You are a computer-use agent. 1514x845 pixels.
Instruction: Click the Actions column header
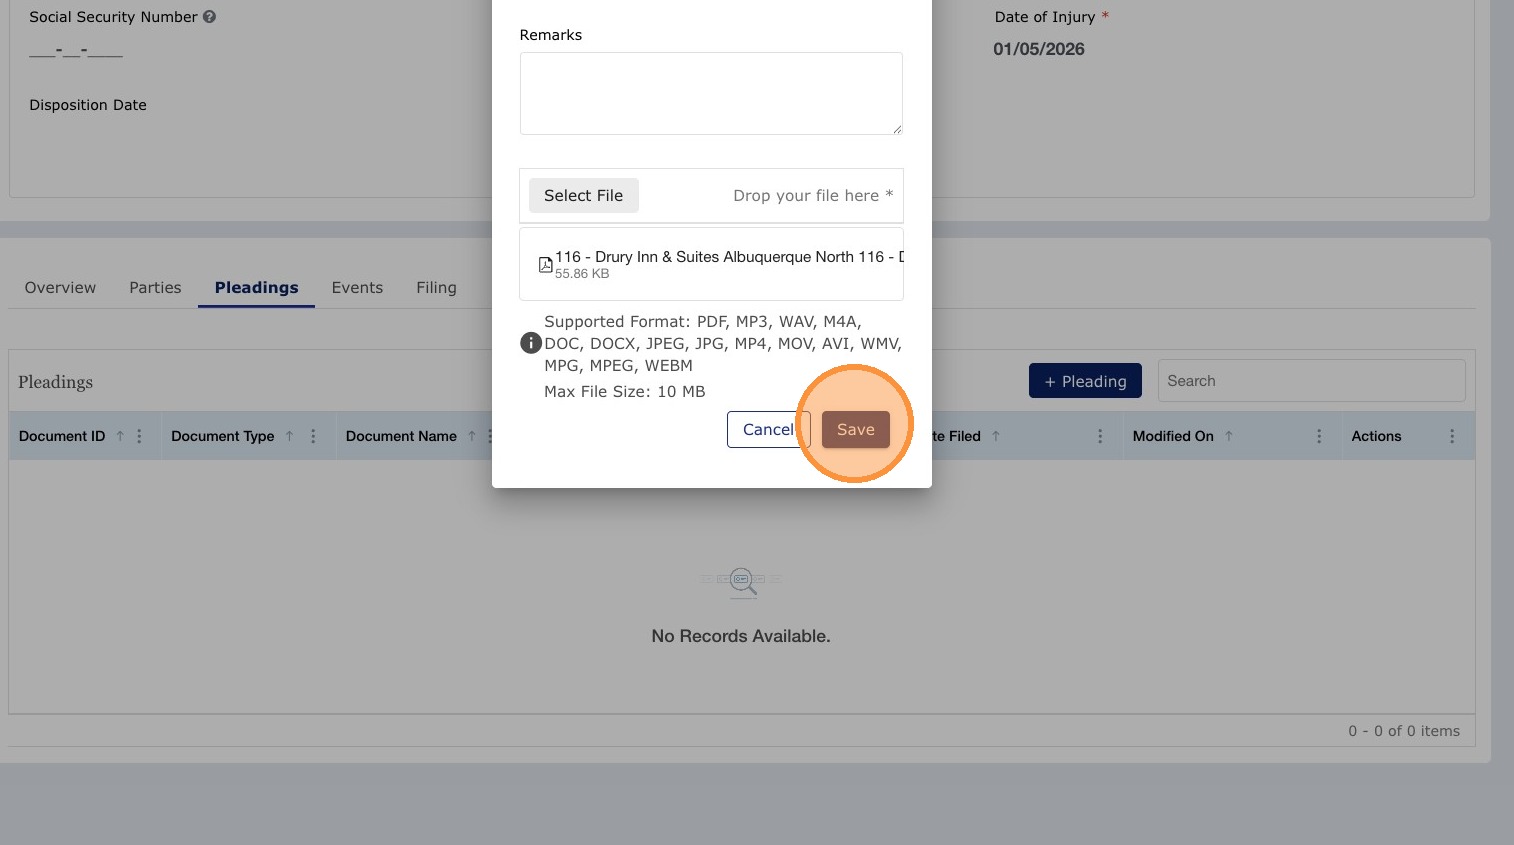tap(1376, 436)
